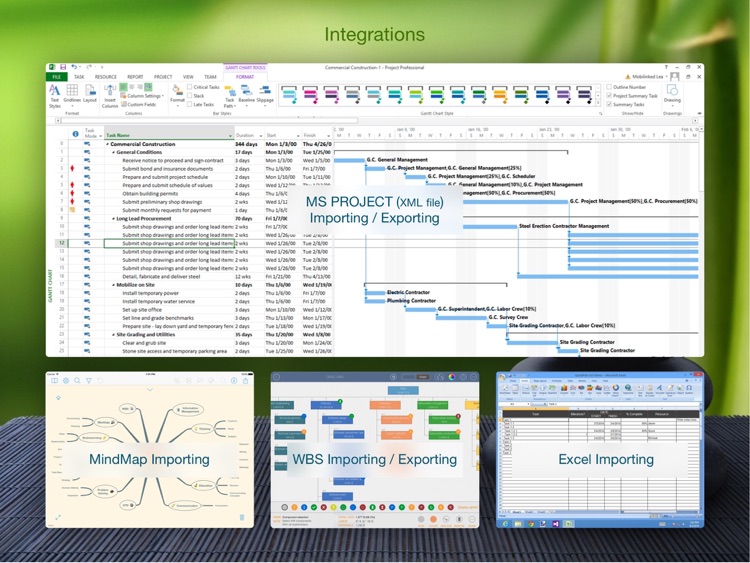Click the Mobilinked Lea account name
Screen dimensions: 750x563
[648, 77]
